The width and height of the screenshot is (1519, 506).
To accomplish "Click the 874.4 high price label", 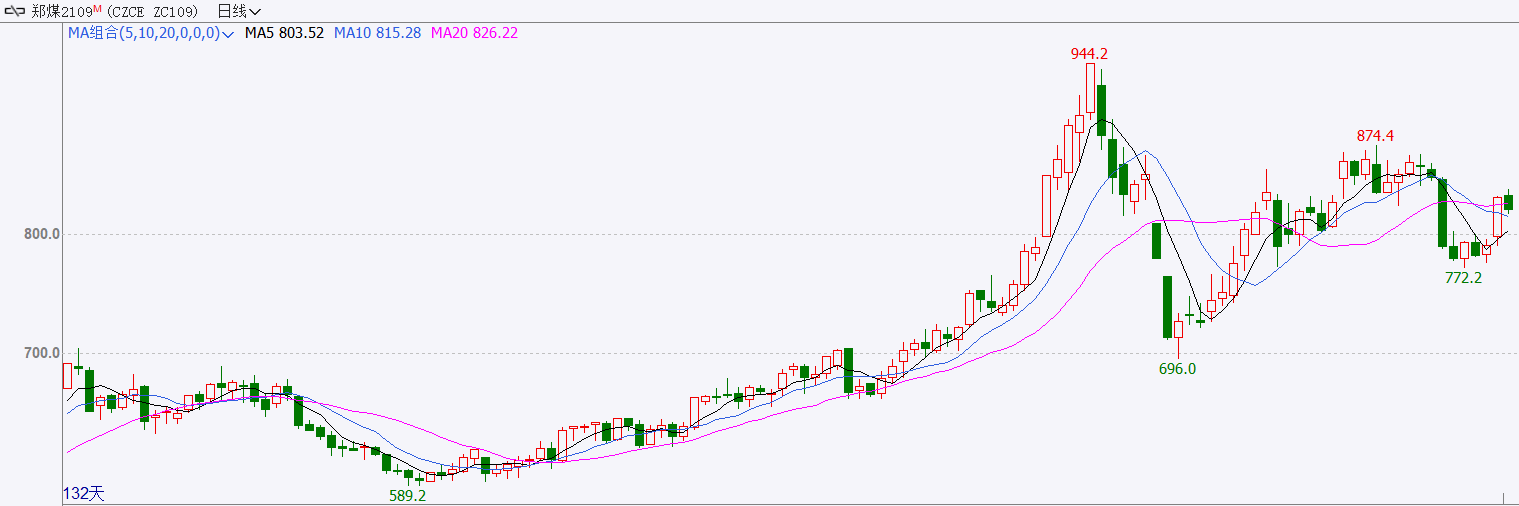I will coord(1375,136).
